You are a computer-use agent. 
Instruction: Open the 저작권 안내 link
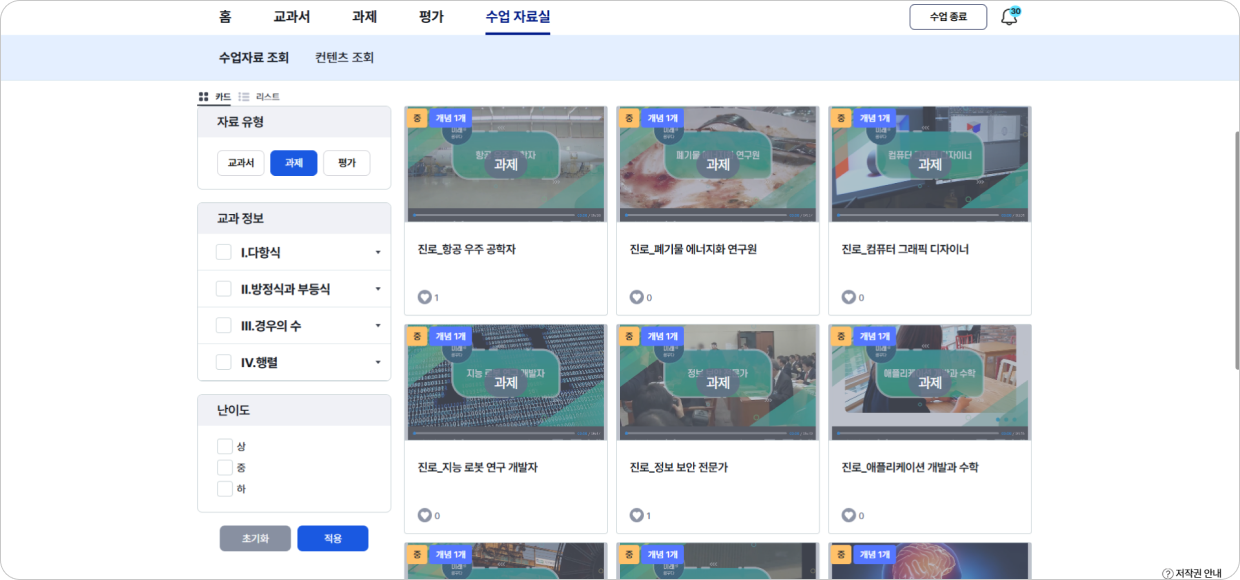tap(1198, 573)
